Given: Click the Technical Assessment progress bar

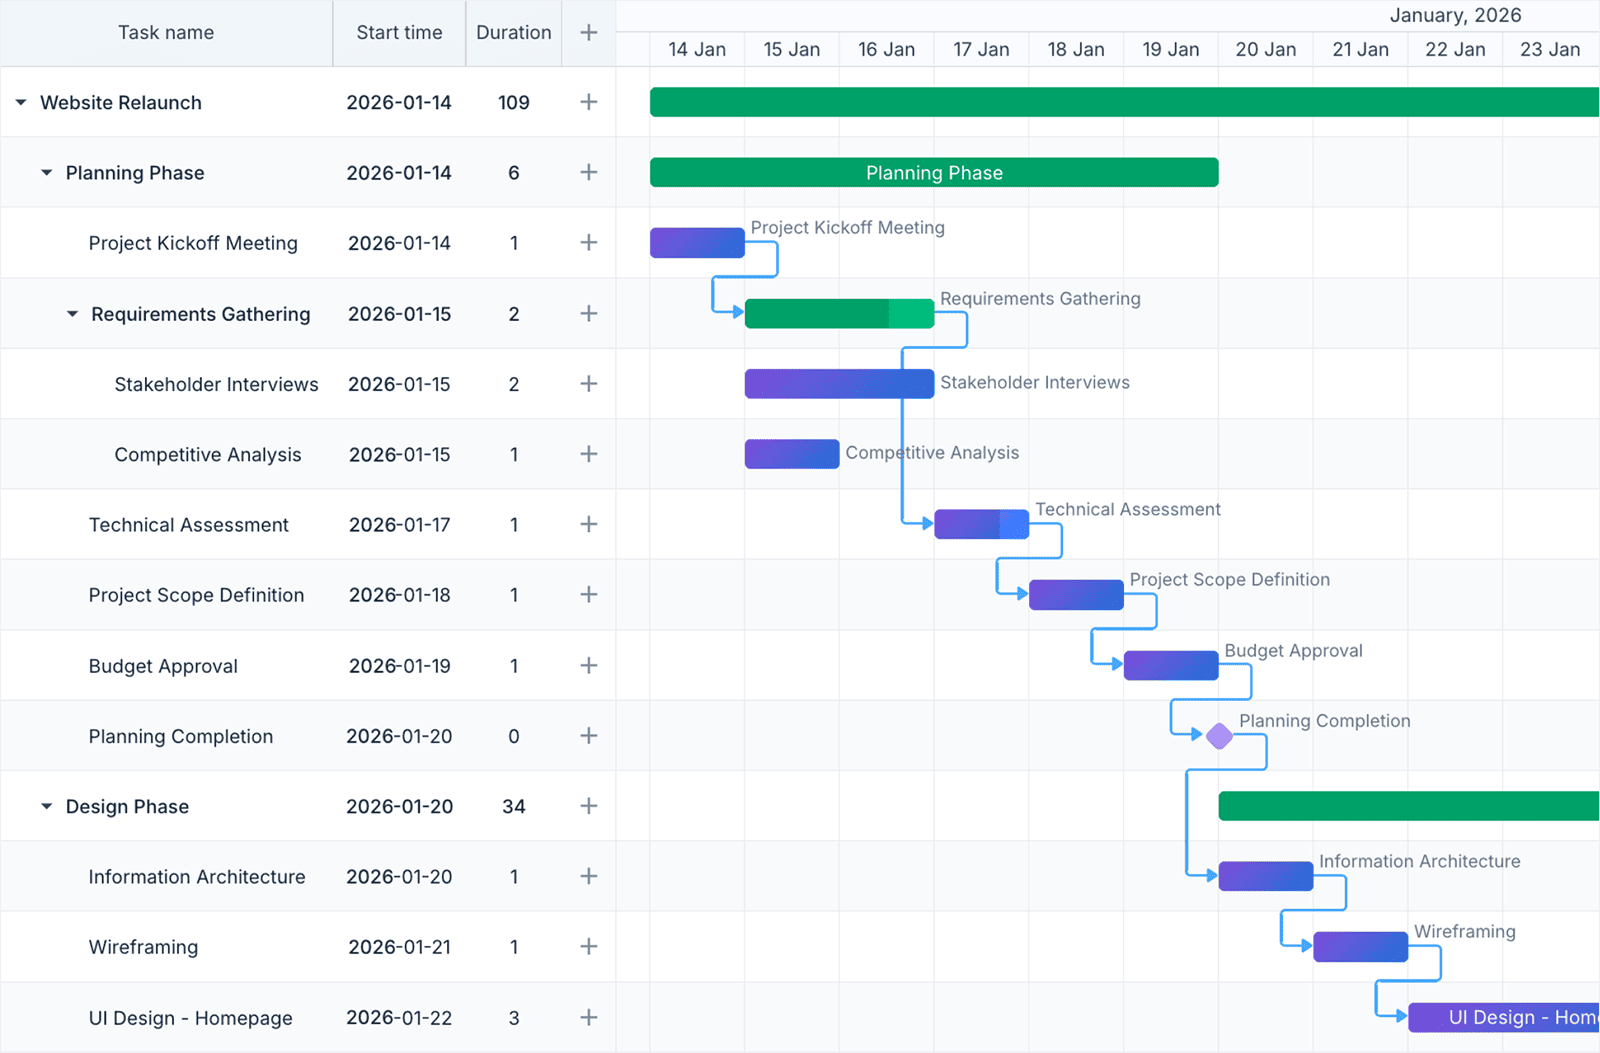Looking at the screenshot, I should (x=981, y=524).
